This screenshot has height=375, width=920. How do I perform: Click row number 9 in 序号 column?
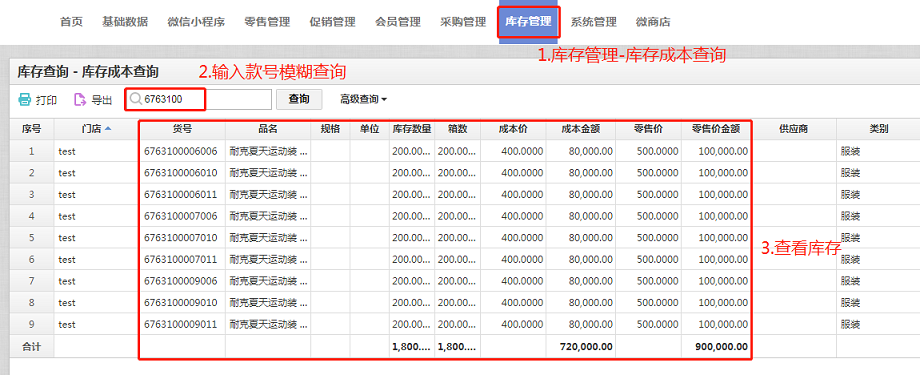coord(32,325)
